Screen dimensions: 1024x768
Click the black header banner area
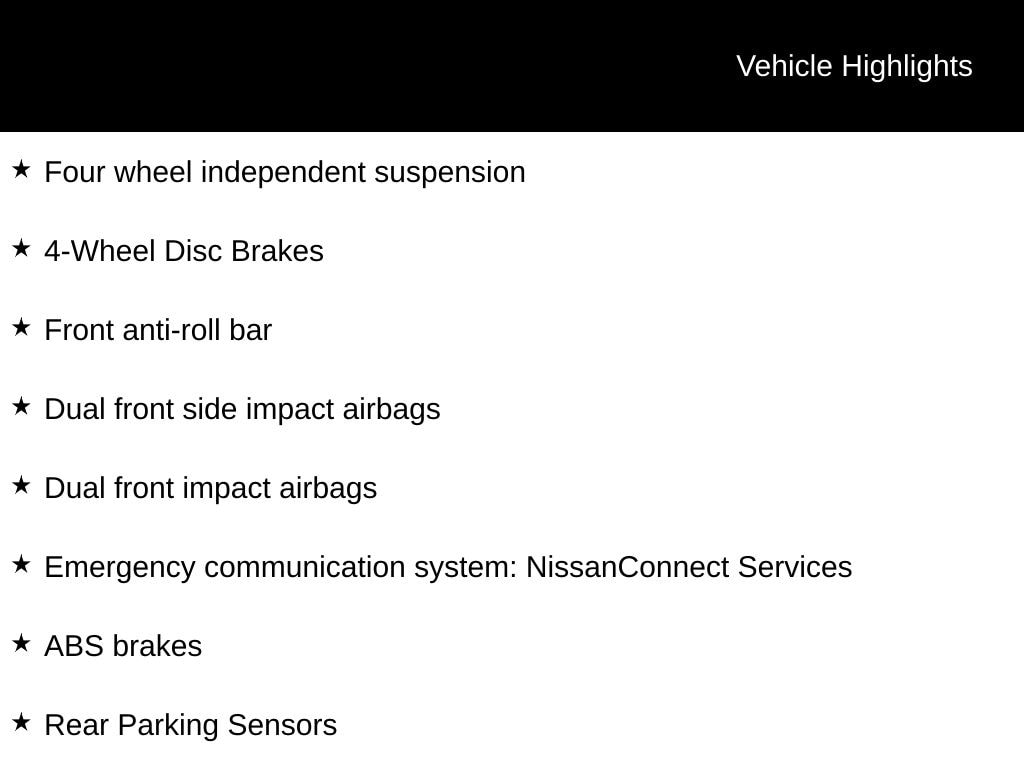tap(512, 66)
